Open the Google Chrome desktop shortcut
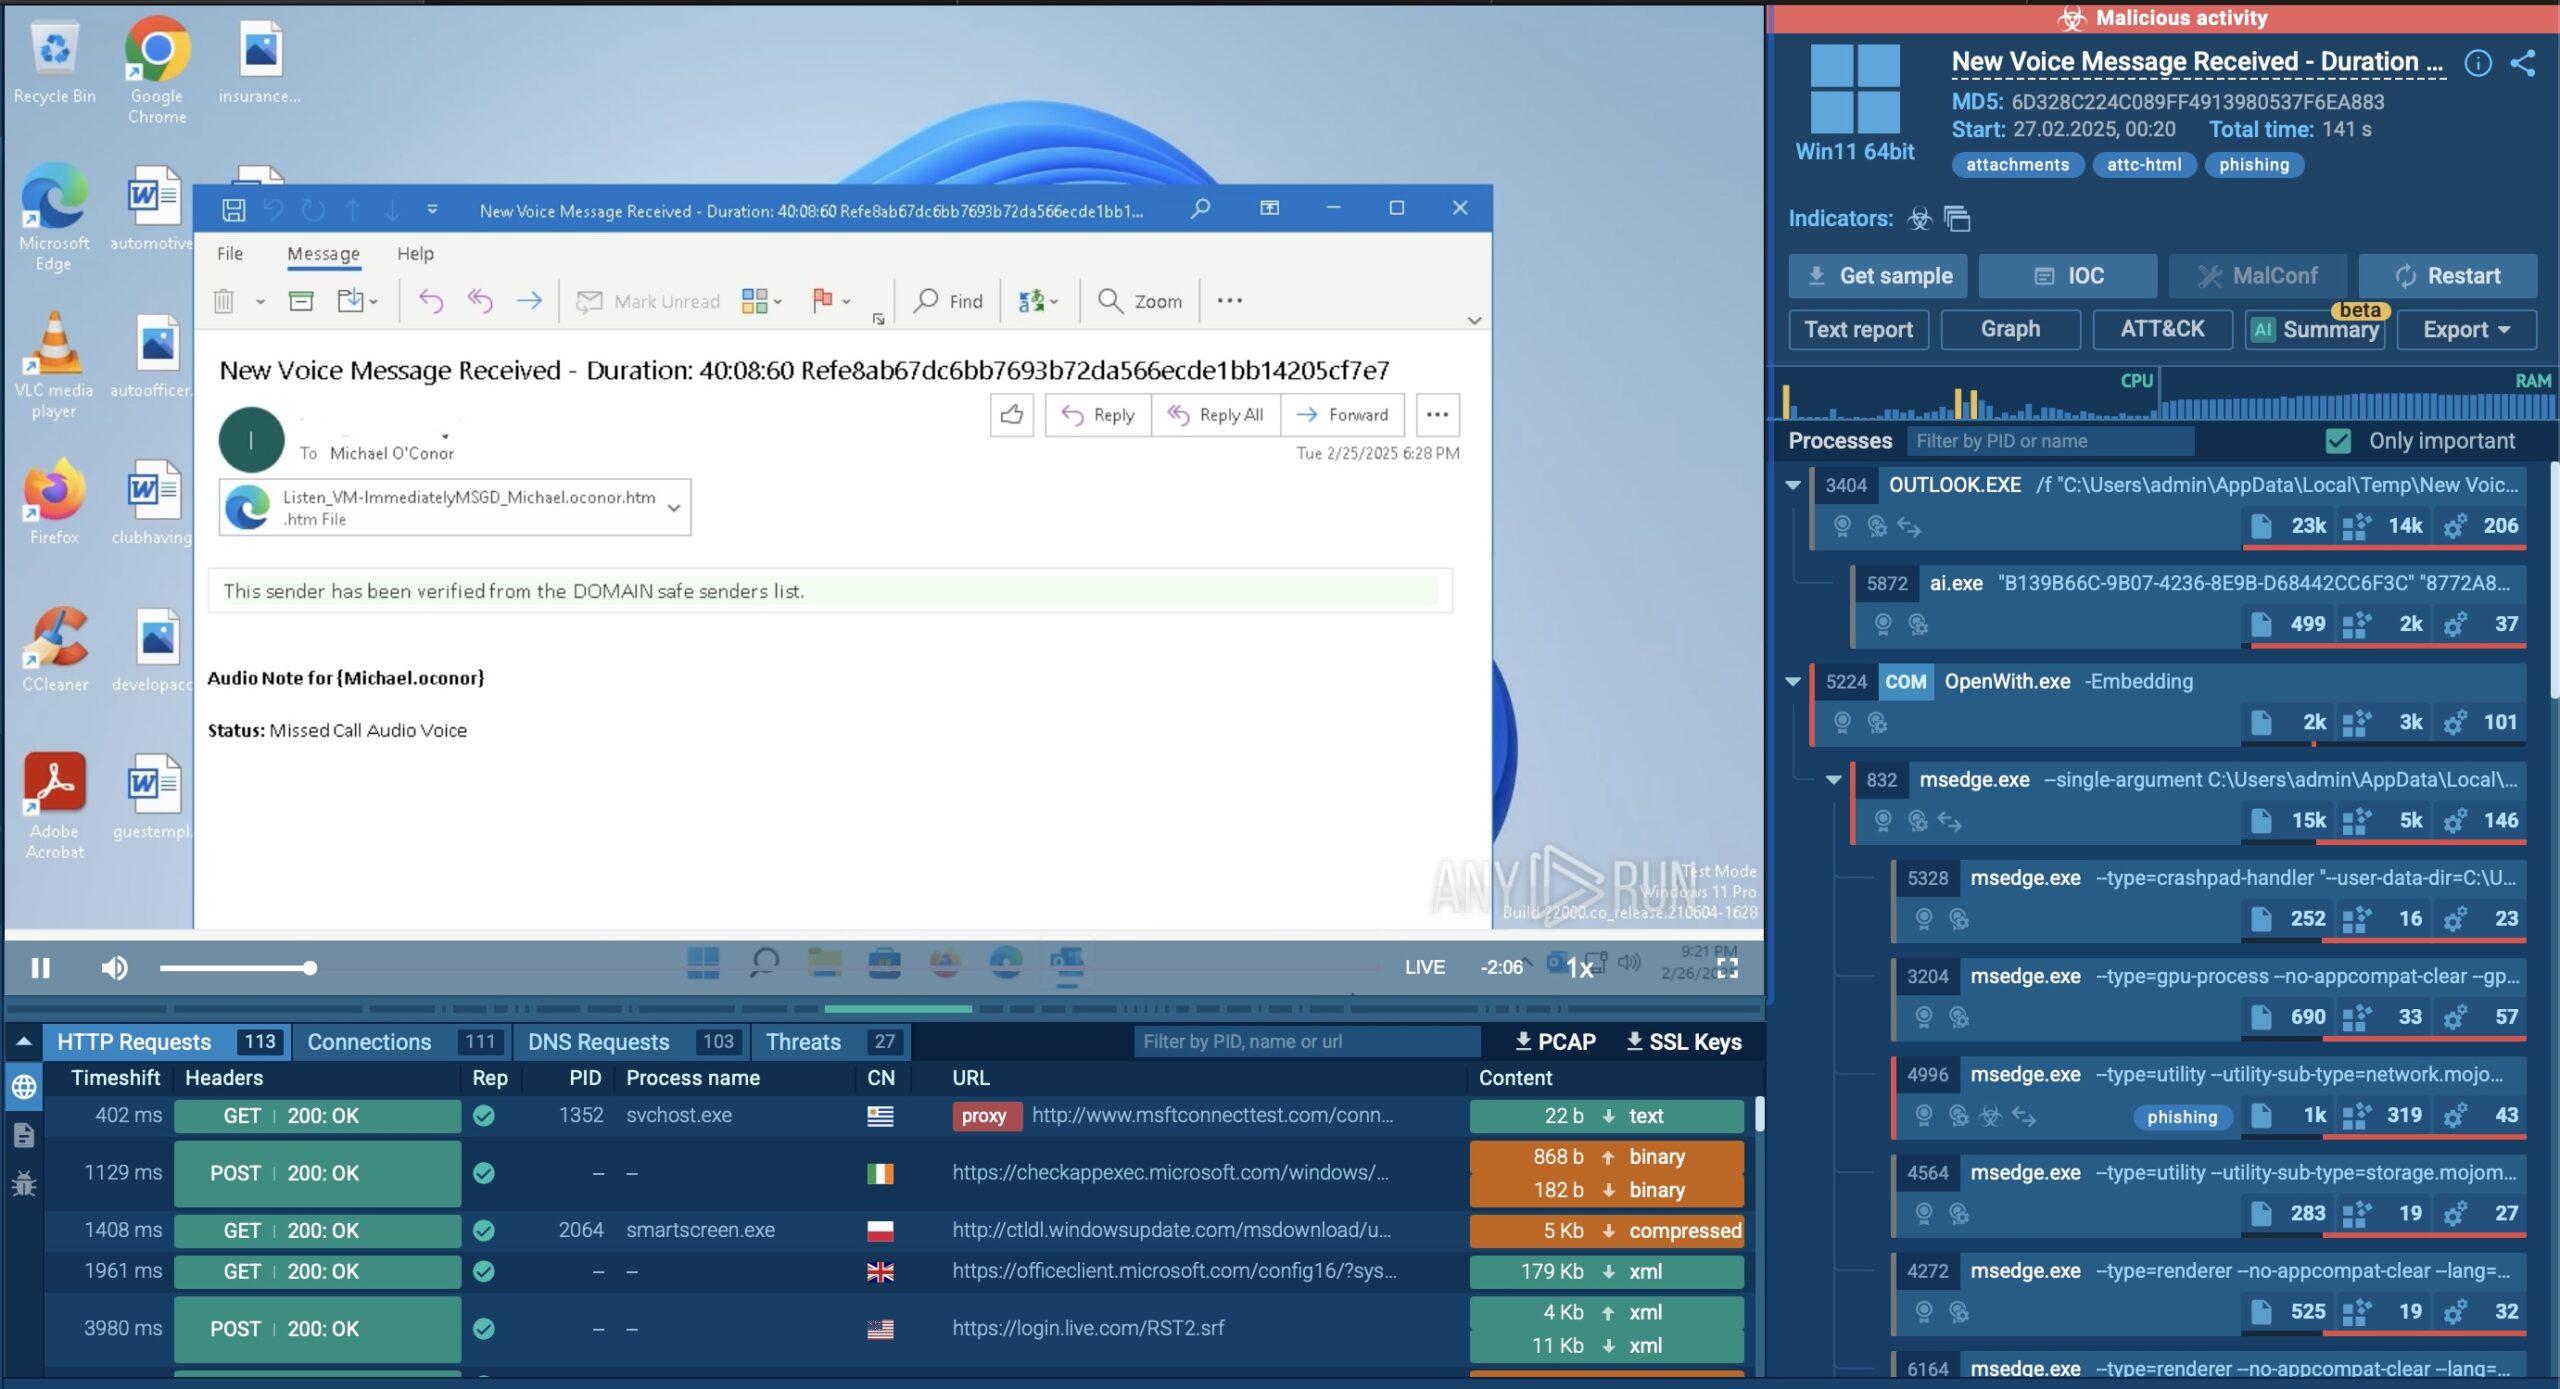The height and width of the screenshot is (1389, 2560). pyautogui.click(x=156, y=70)
